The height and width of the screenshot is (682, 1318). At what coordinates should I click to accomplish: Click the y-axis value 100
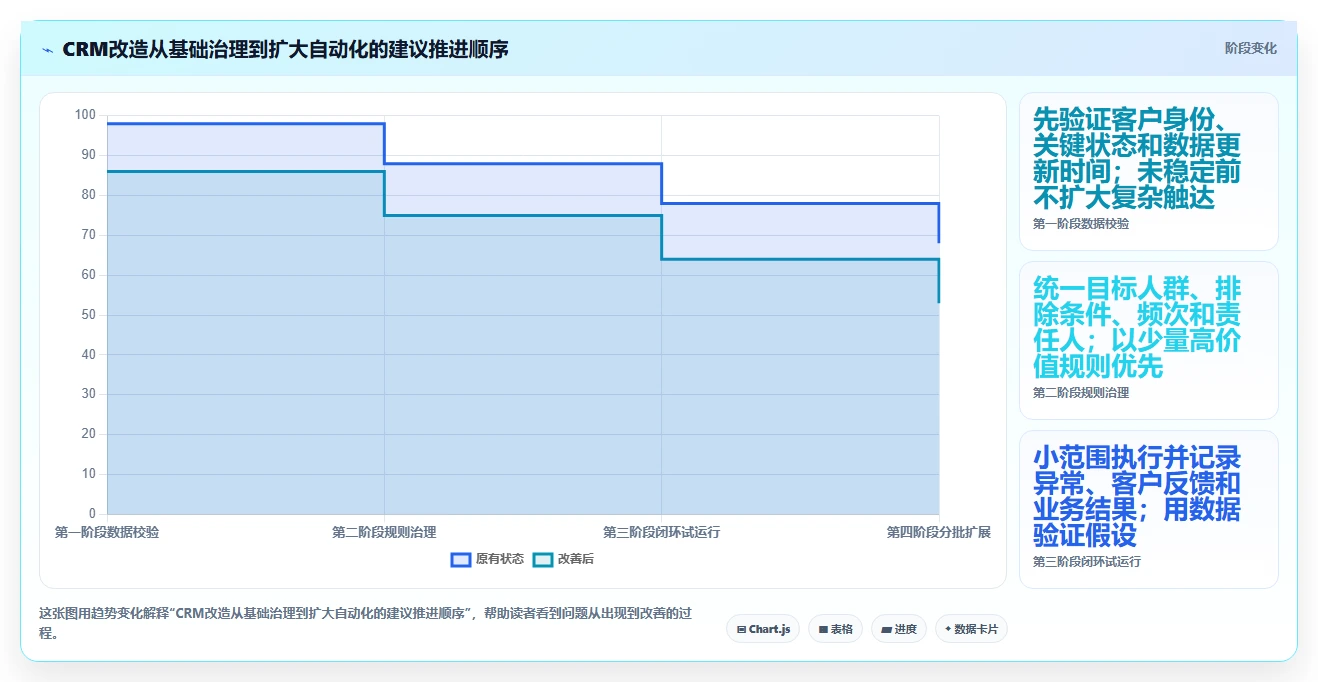pyautogui.click(x=85, y=115)
